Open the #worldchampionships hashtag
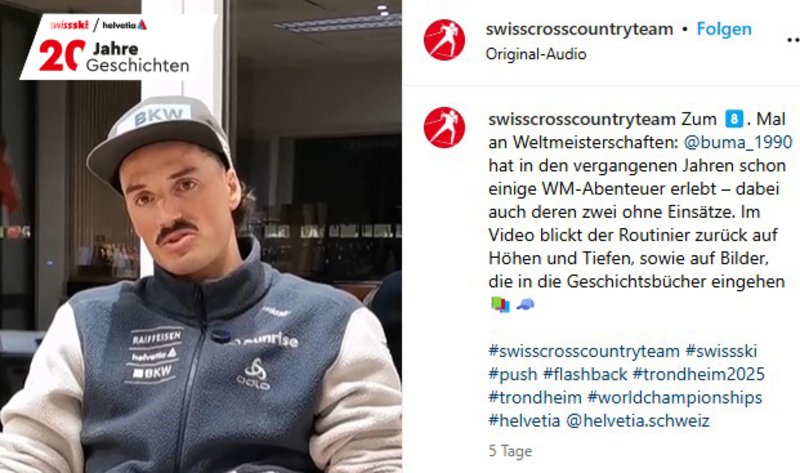 pyautogui.click(x=674, y=397)
